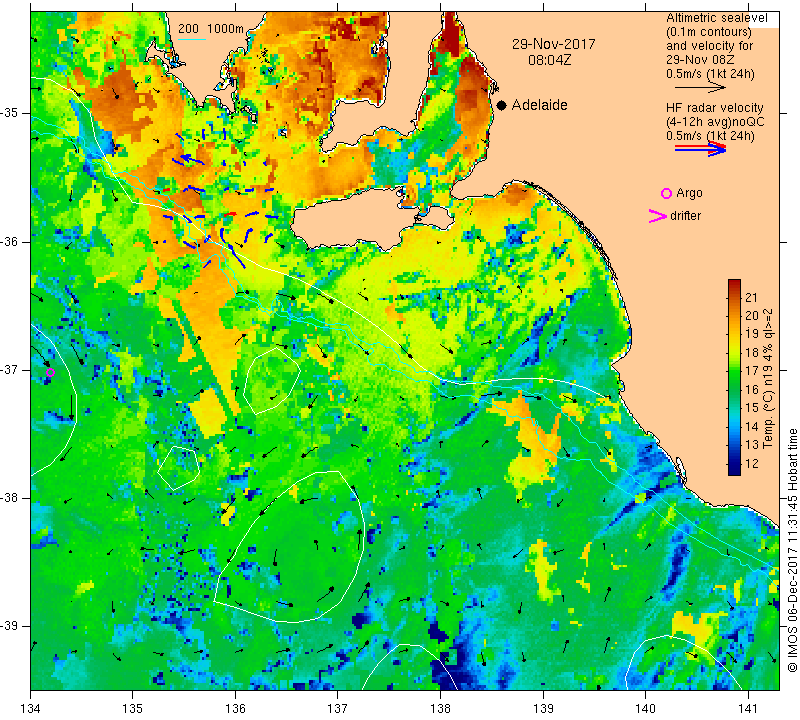Click the longitude axis label '137'

click(x=338, y=708)
